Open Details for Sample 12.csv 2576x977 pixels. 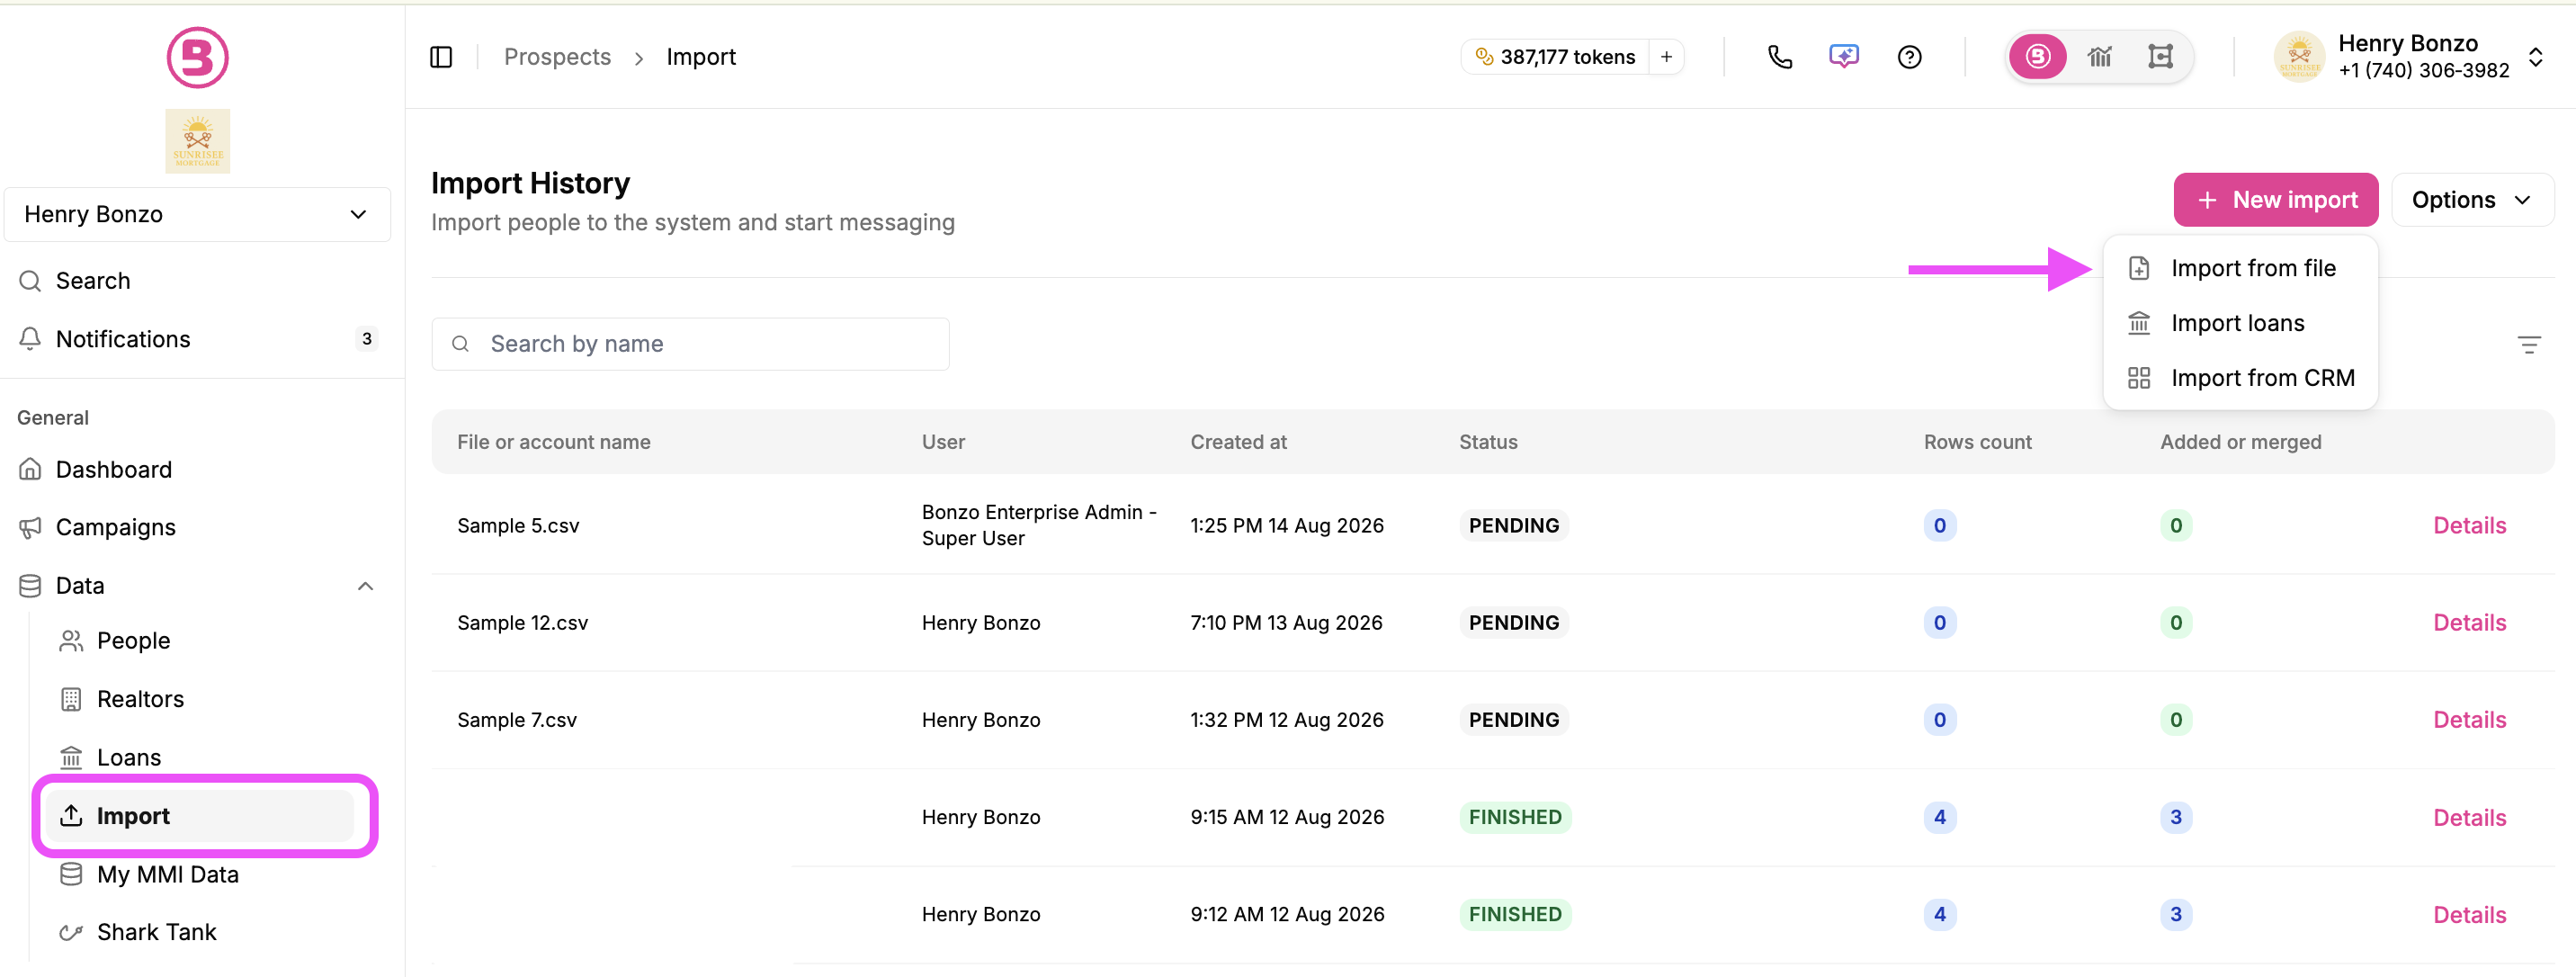coord(2469,623)
